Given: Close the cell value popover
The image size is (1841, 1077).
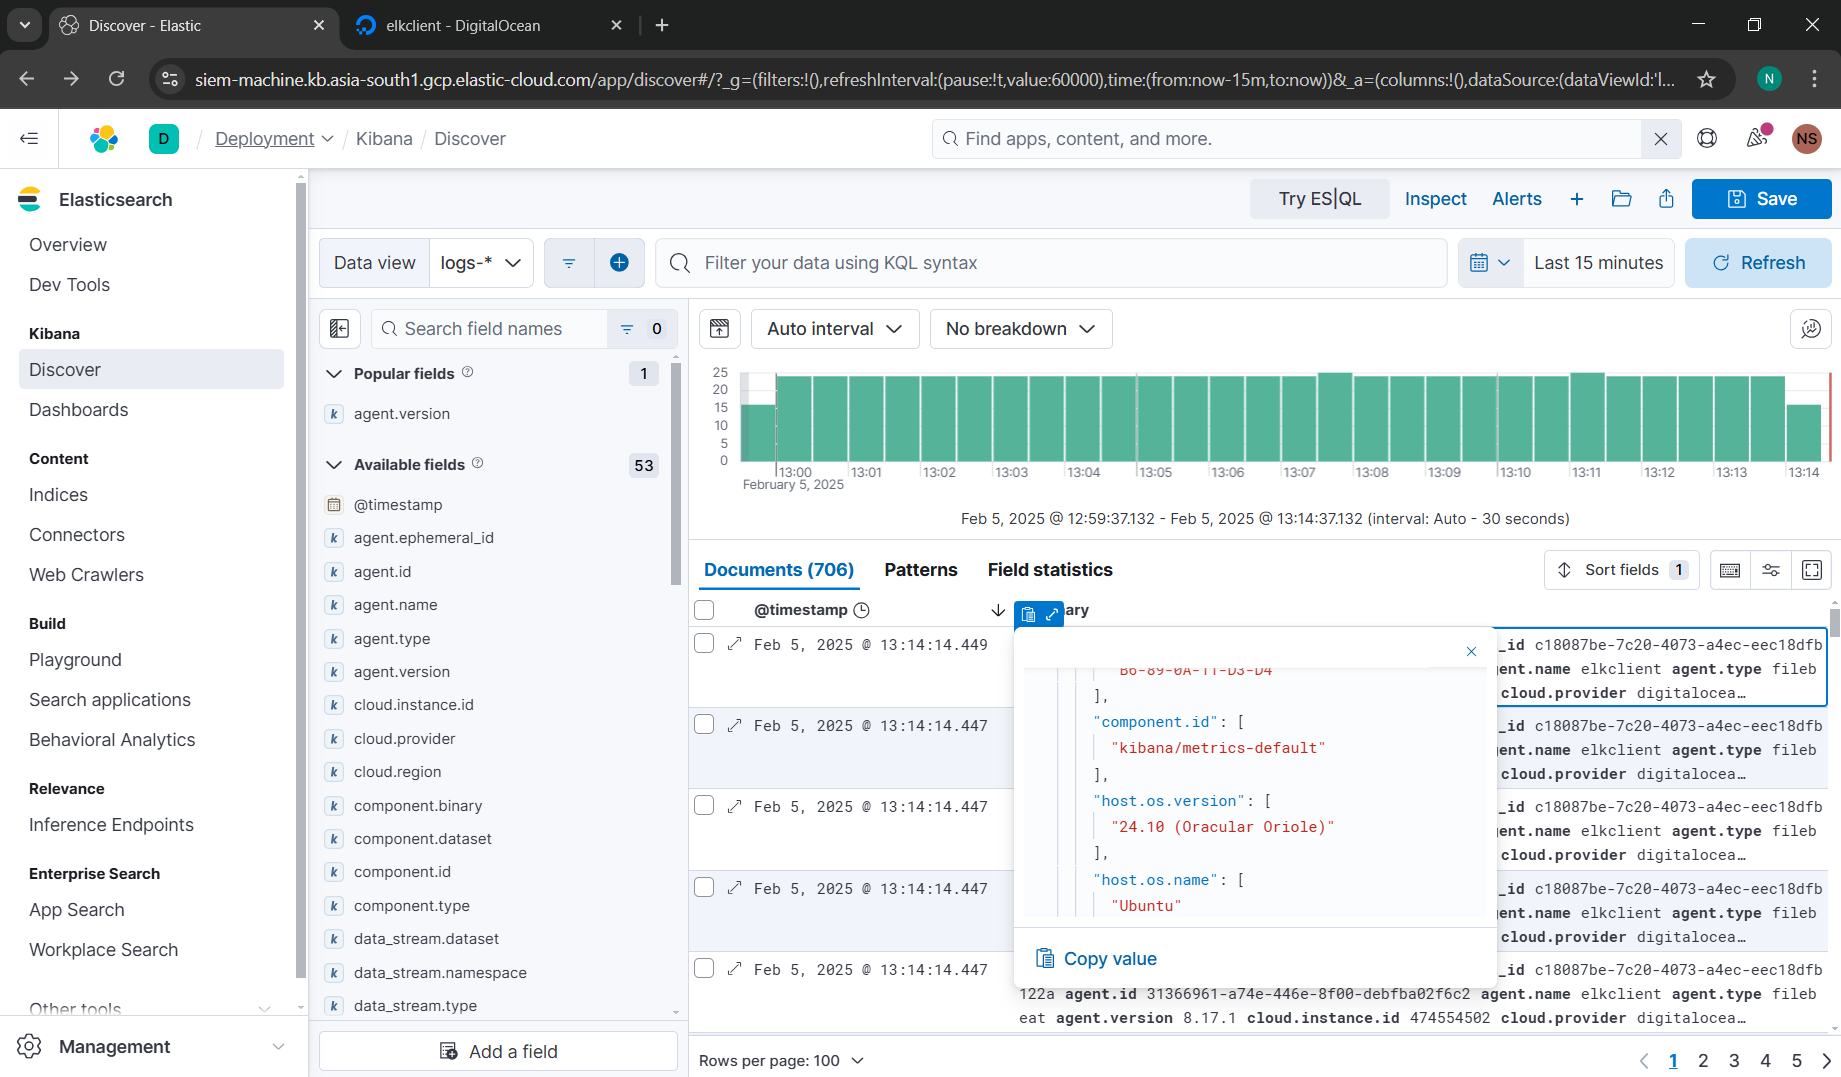Looking at the screenshot, I should click(1471, 651).
